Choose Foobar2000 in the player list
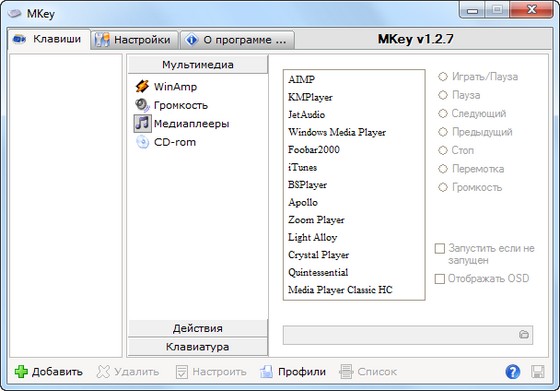Viewport: 560px width, 391px height. pos(314,150)
